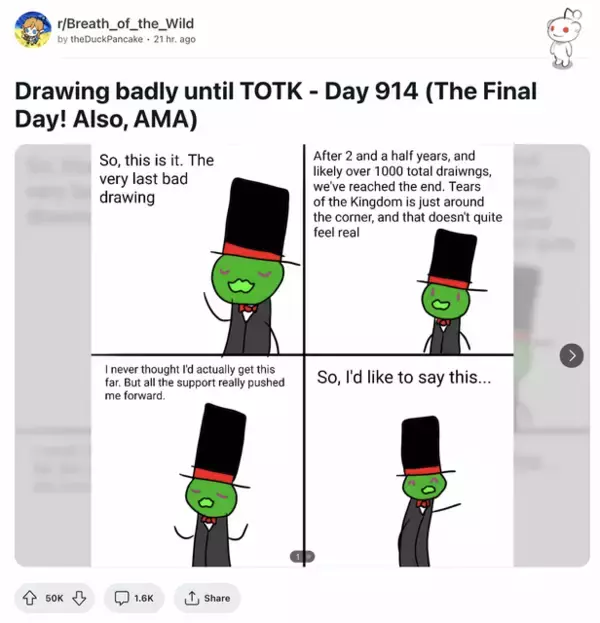Click the blurred gallery area left of comic
Image resolution: width=600 pixels, height=623 pixels.
53,355
